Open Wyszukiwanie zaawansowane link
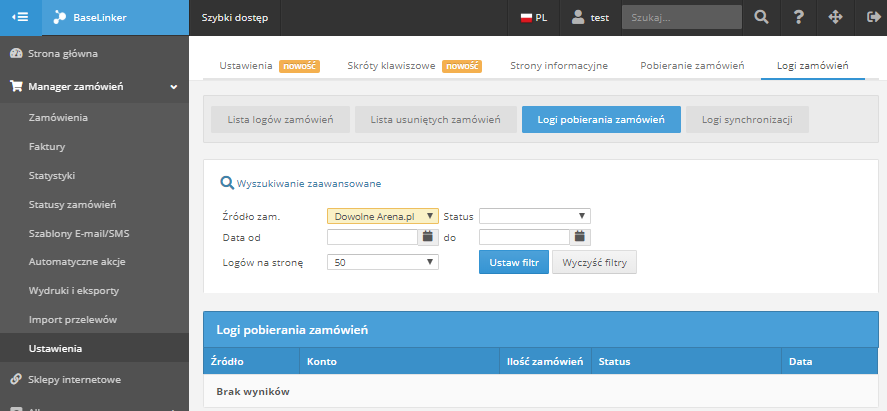This screenshot has height=411, width=887. coord(308,183)
